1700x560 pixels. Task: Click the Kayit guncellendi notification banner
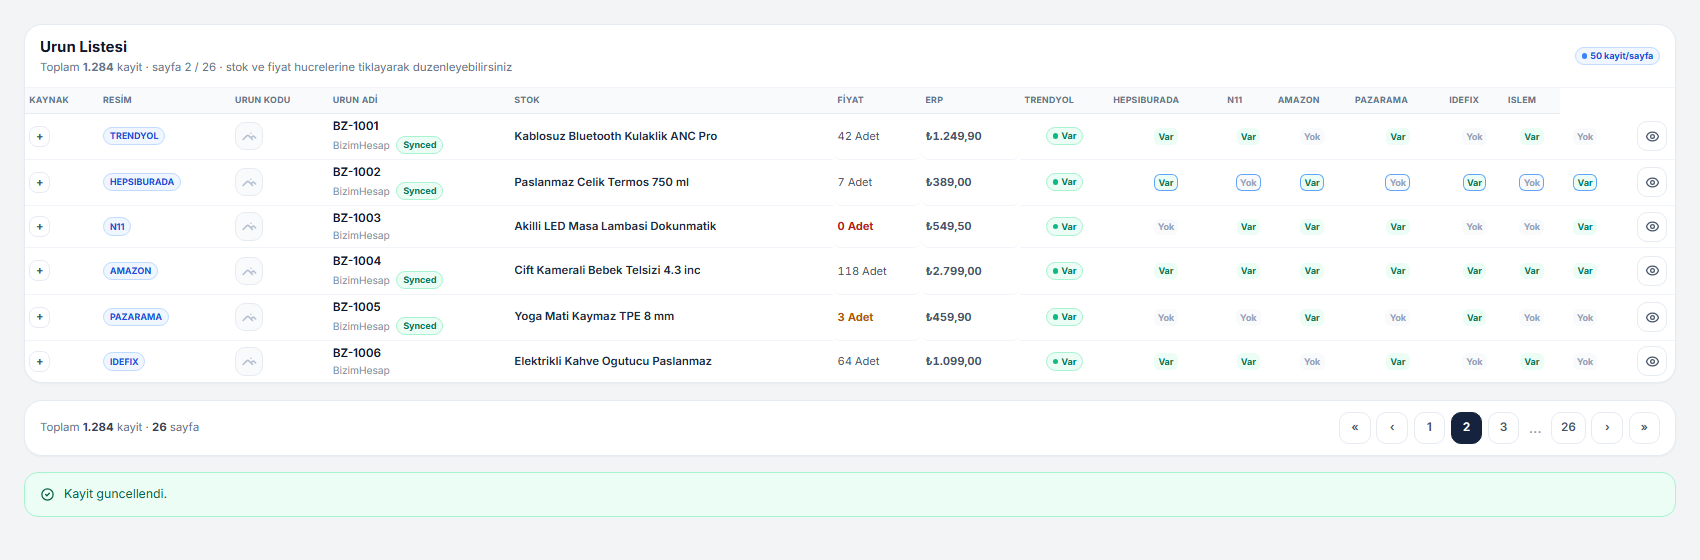click(x=850, y=494)
